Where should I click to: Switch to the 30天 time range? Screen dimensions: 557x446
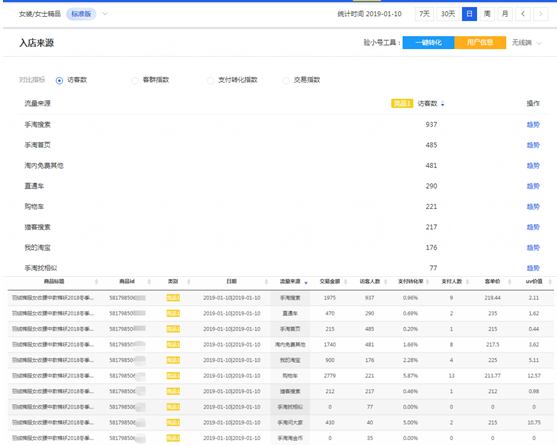[448, 14]
